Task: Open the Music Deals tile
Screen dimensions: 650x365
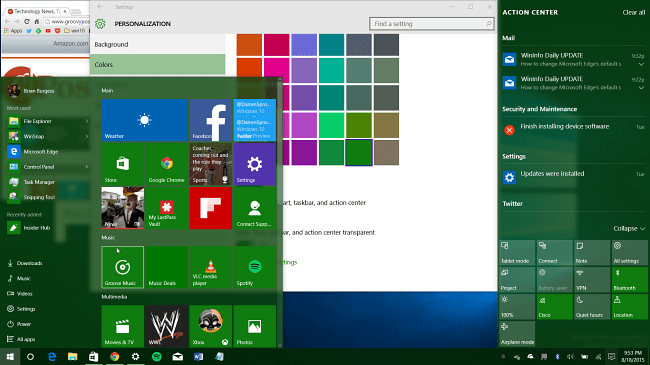Action: coord(167,267)
